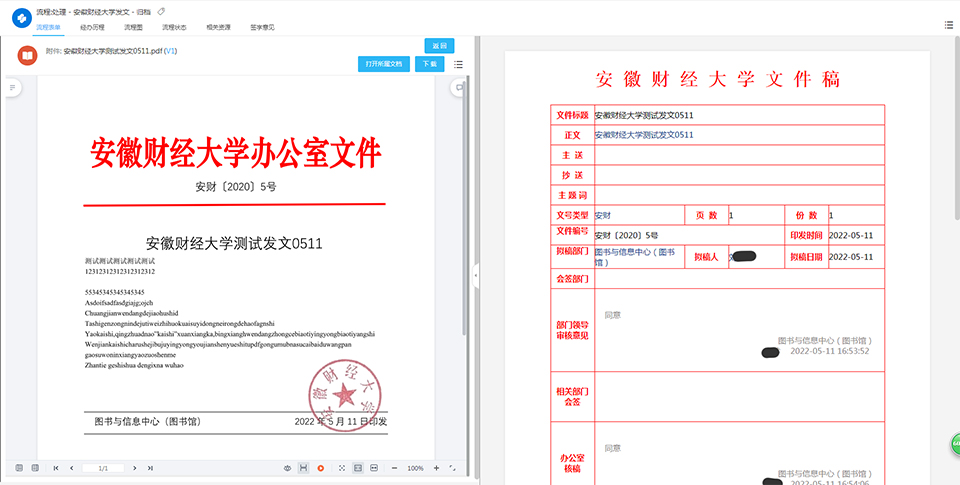960x485 pixels.
Task: Click the blue workflow app logo
Action: (x=21, y=18)
